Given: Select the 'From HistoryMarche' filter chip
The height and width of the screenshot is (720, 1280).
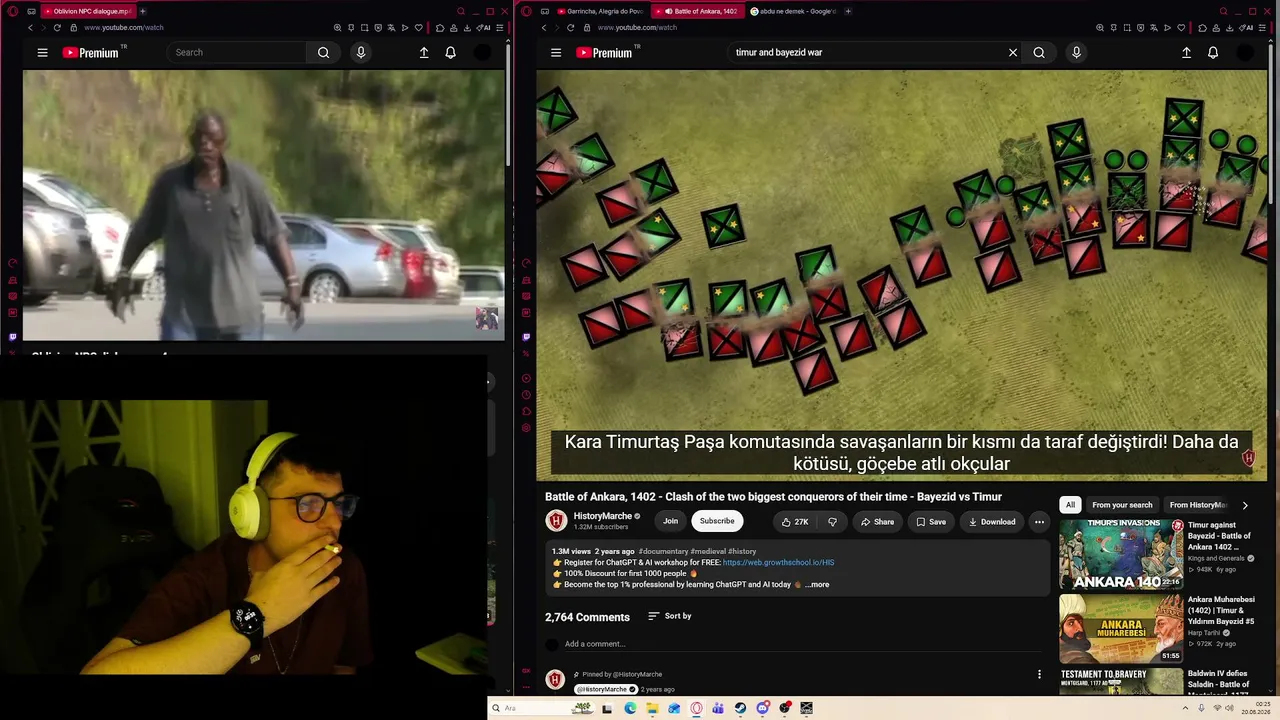Looking at the screenshot, I should pyautogui.click(x=1197, y=505).
